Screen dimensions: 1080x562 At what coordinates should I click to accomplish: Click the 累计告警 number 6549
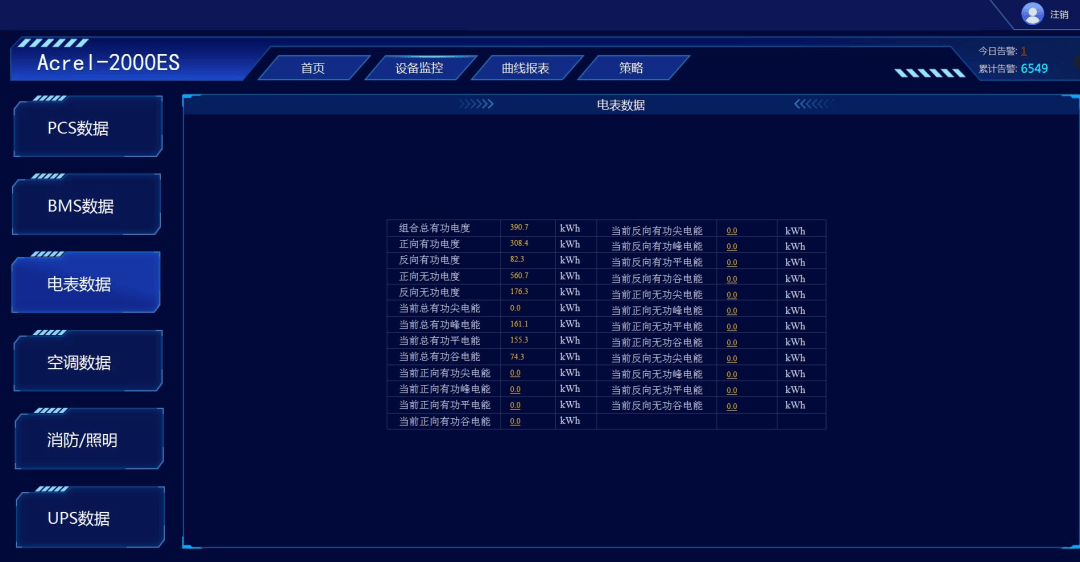1034,69
